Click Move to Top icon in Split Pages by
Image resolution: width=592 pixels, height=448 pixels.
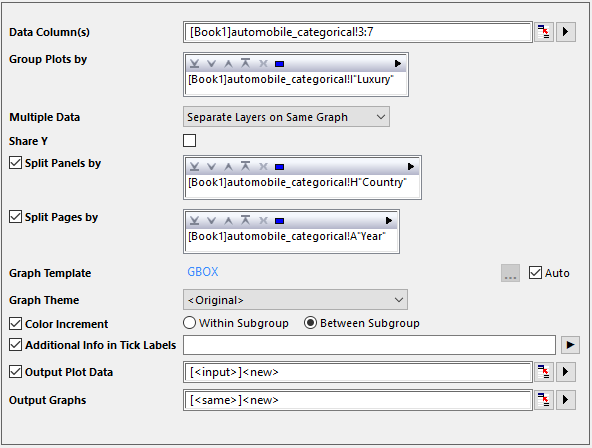coord(245,220)
